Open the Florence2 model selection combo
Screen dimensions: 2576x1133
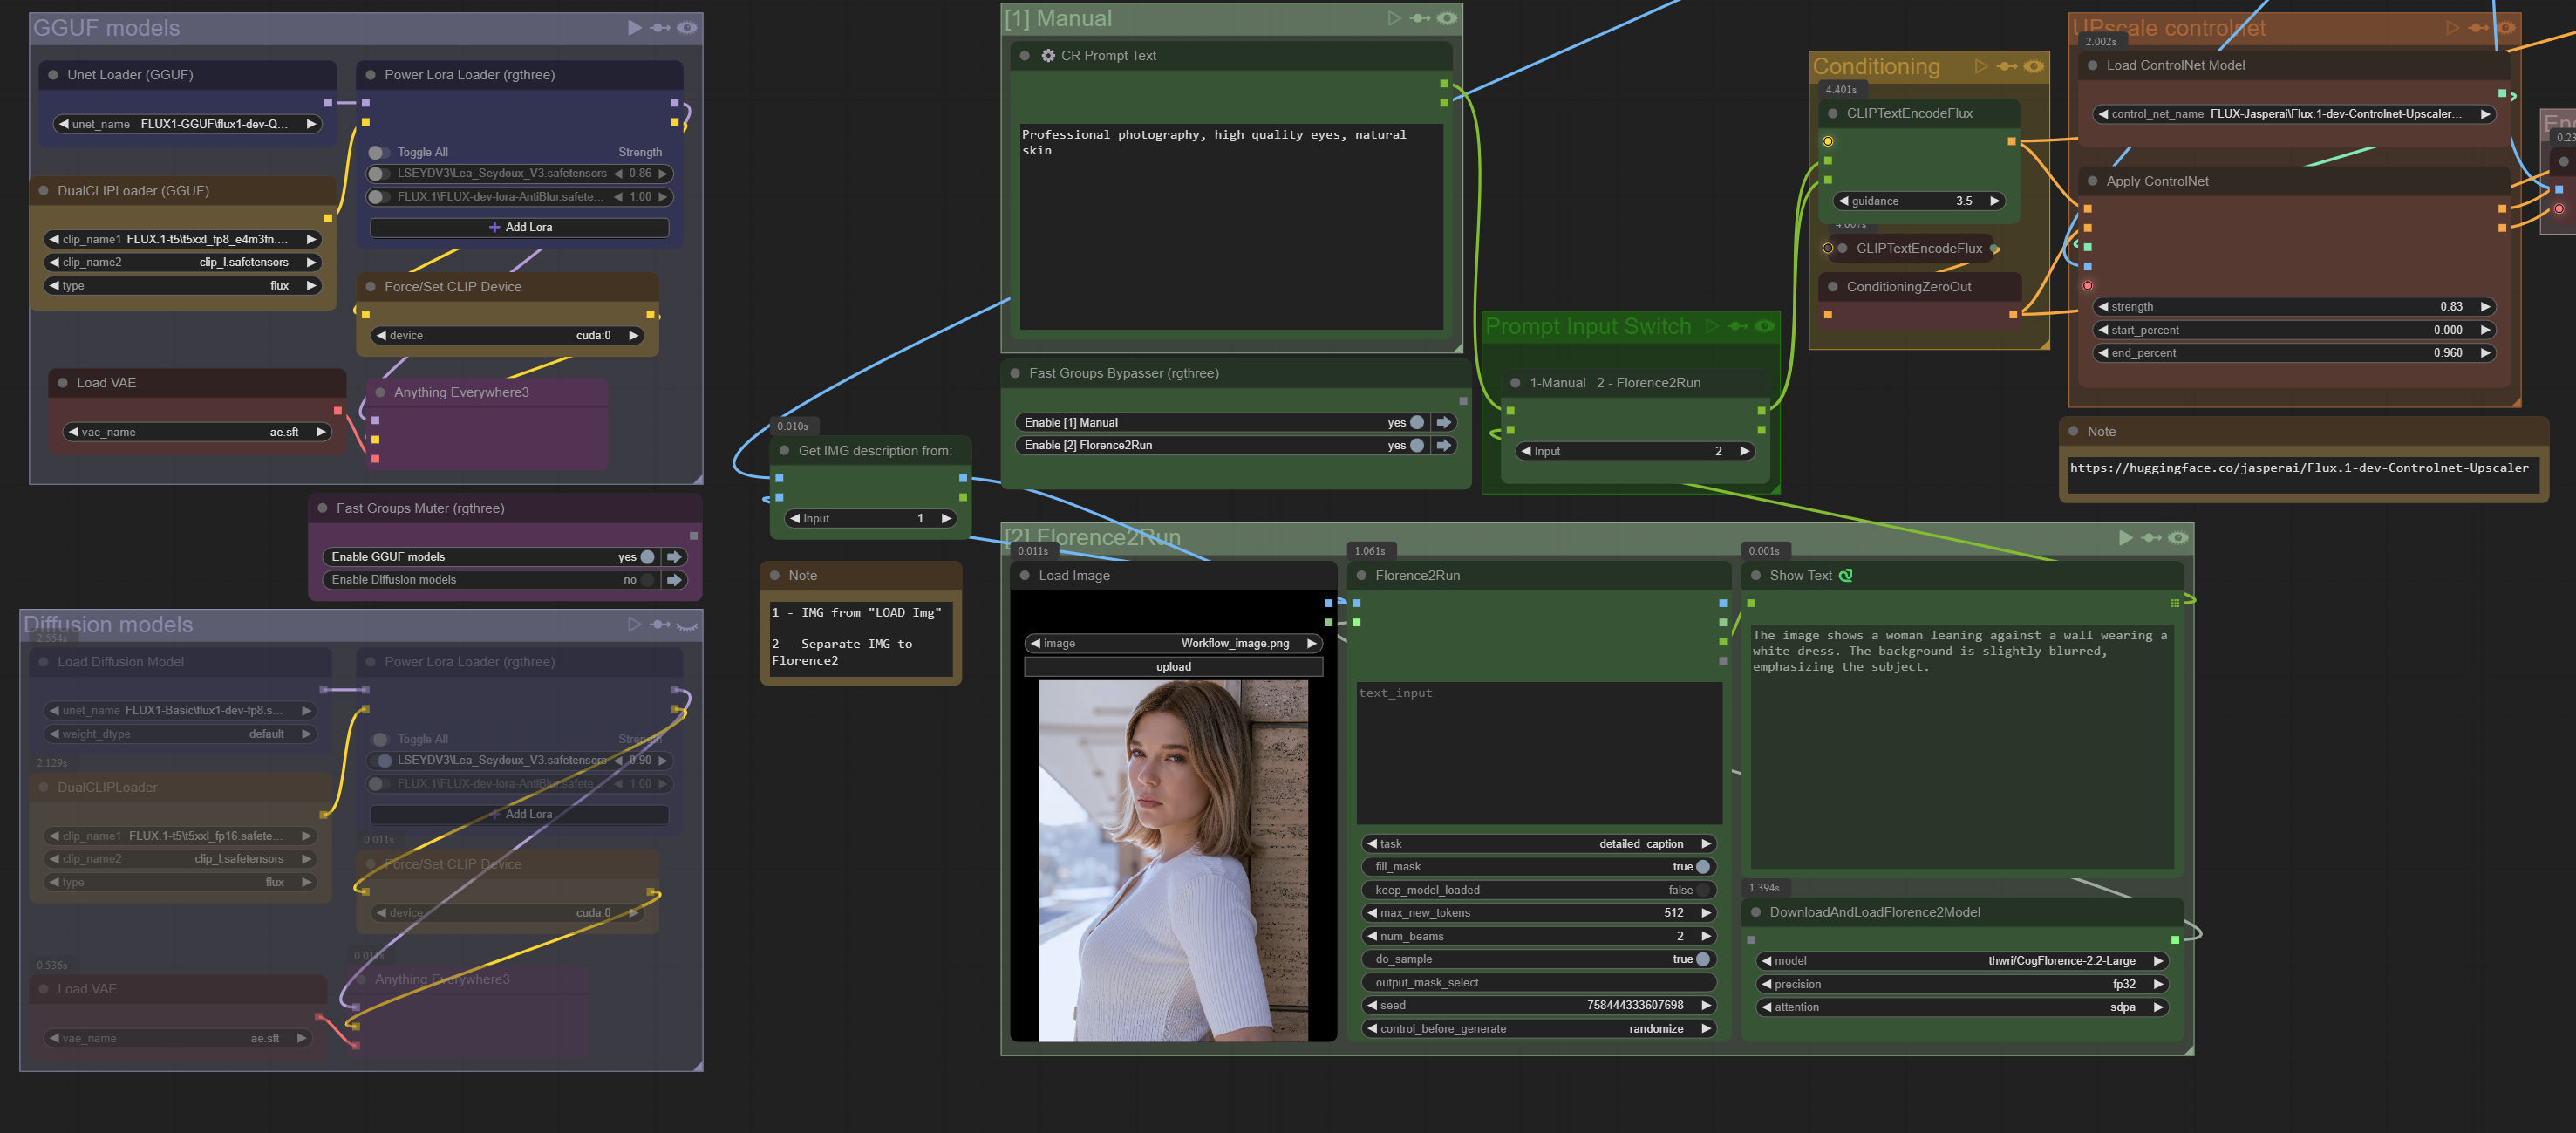(1961, 961)
